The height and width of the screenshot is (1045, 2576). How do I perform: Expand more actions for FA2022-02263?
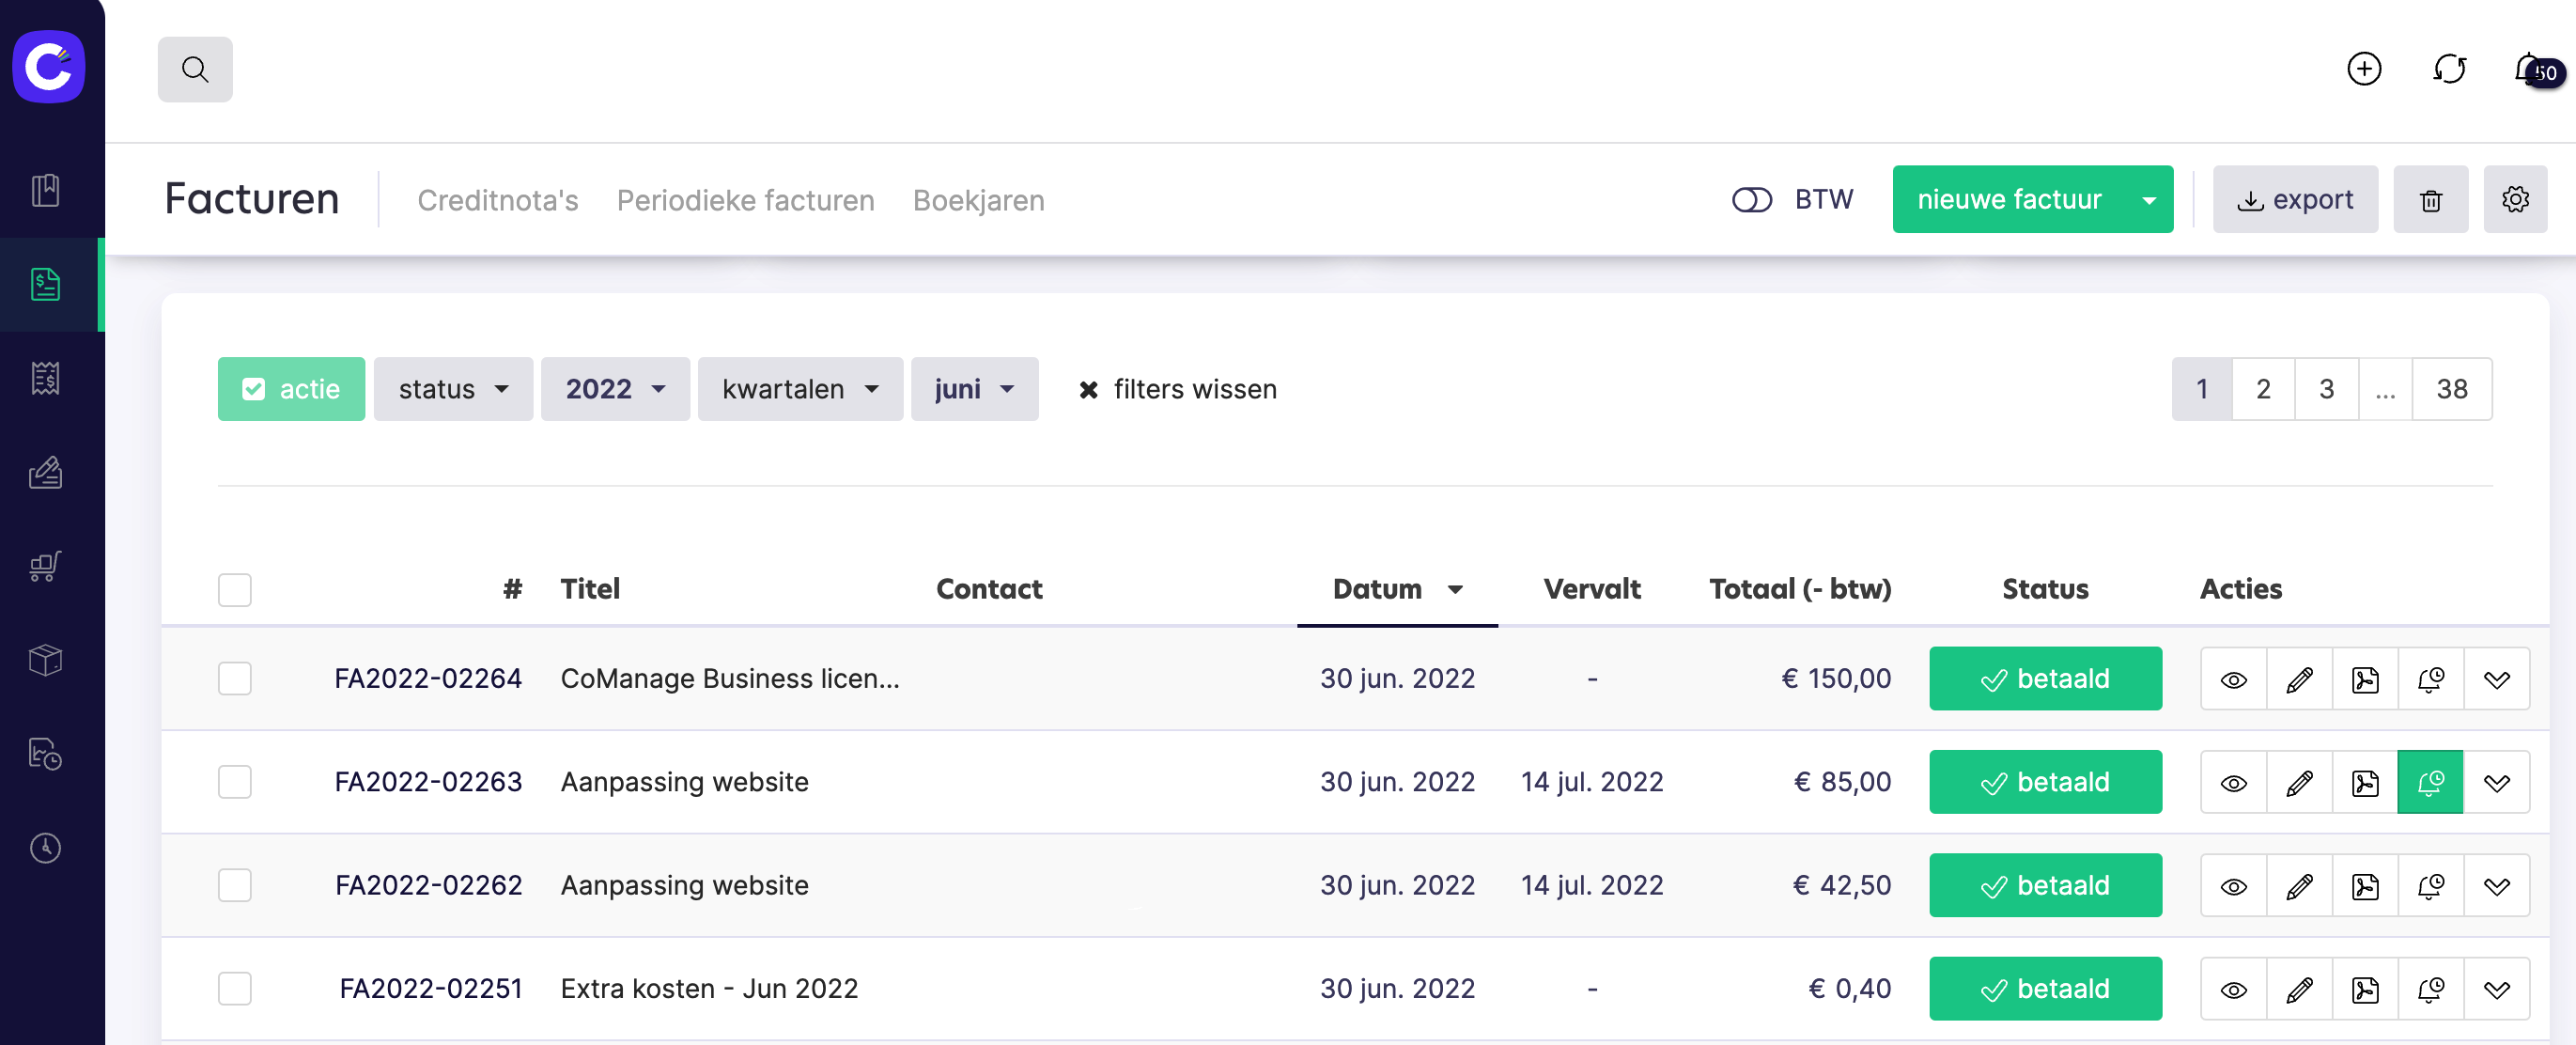2496,782
